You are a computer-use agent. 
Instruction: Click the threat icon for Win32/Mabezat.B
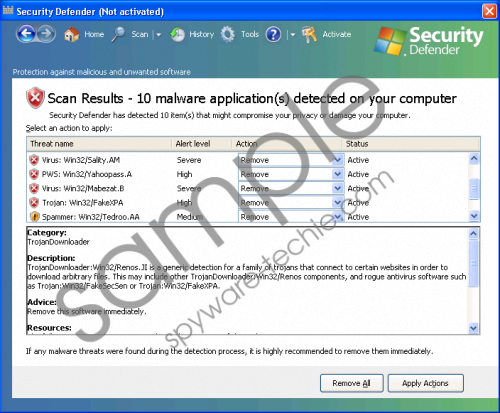pyautogui.click(x=34, y=188)
